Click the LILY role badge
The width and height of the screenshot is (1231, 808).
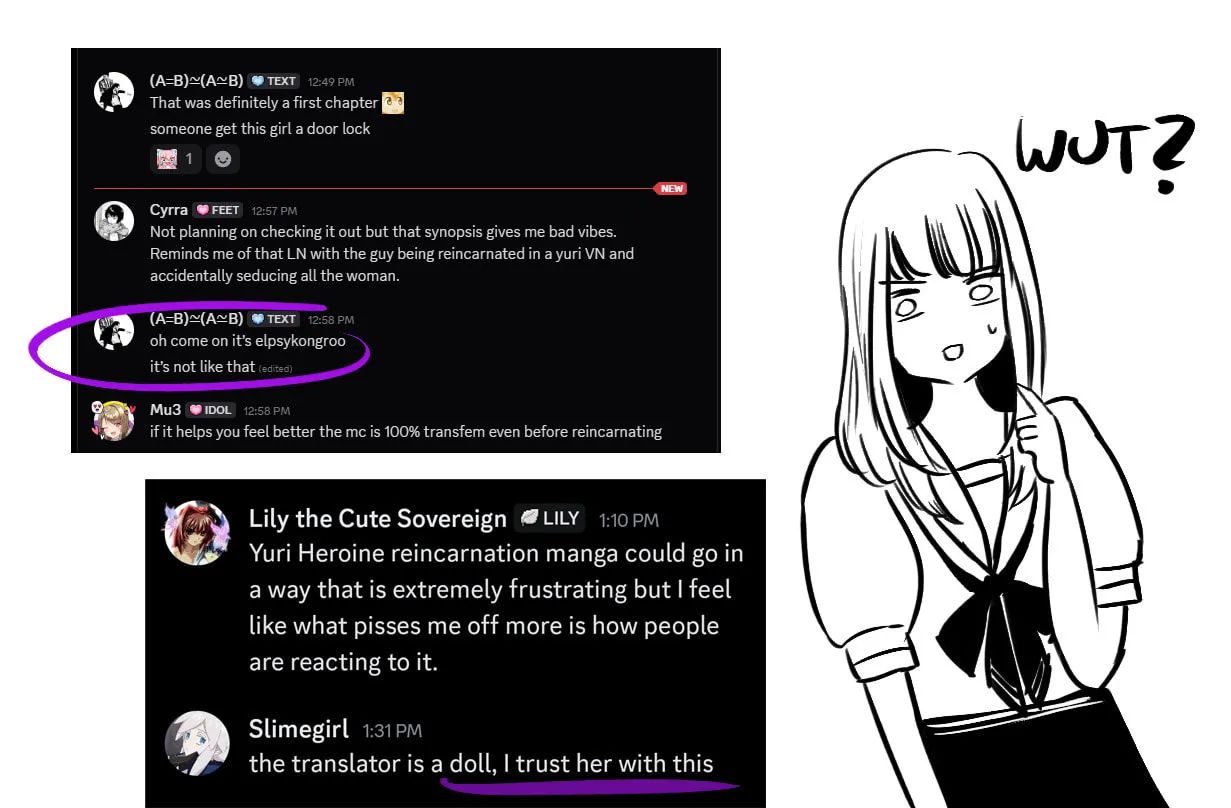point(549,518)
